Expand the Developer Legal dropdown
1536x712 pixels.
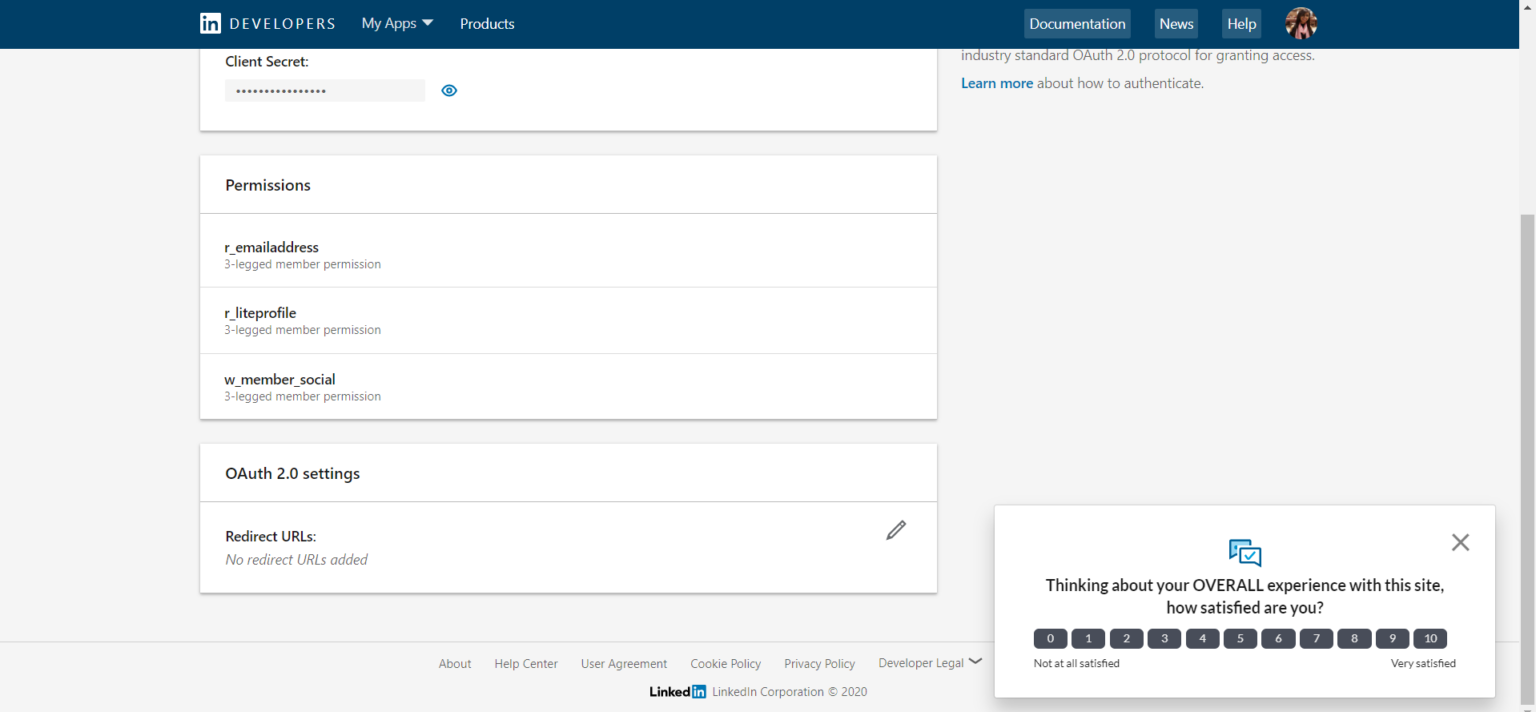[929, 662]
